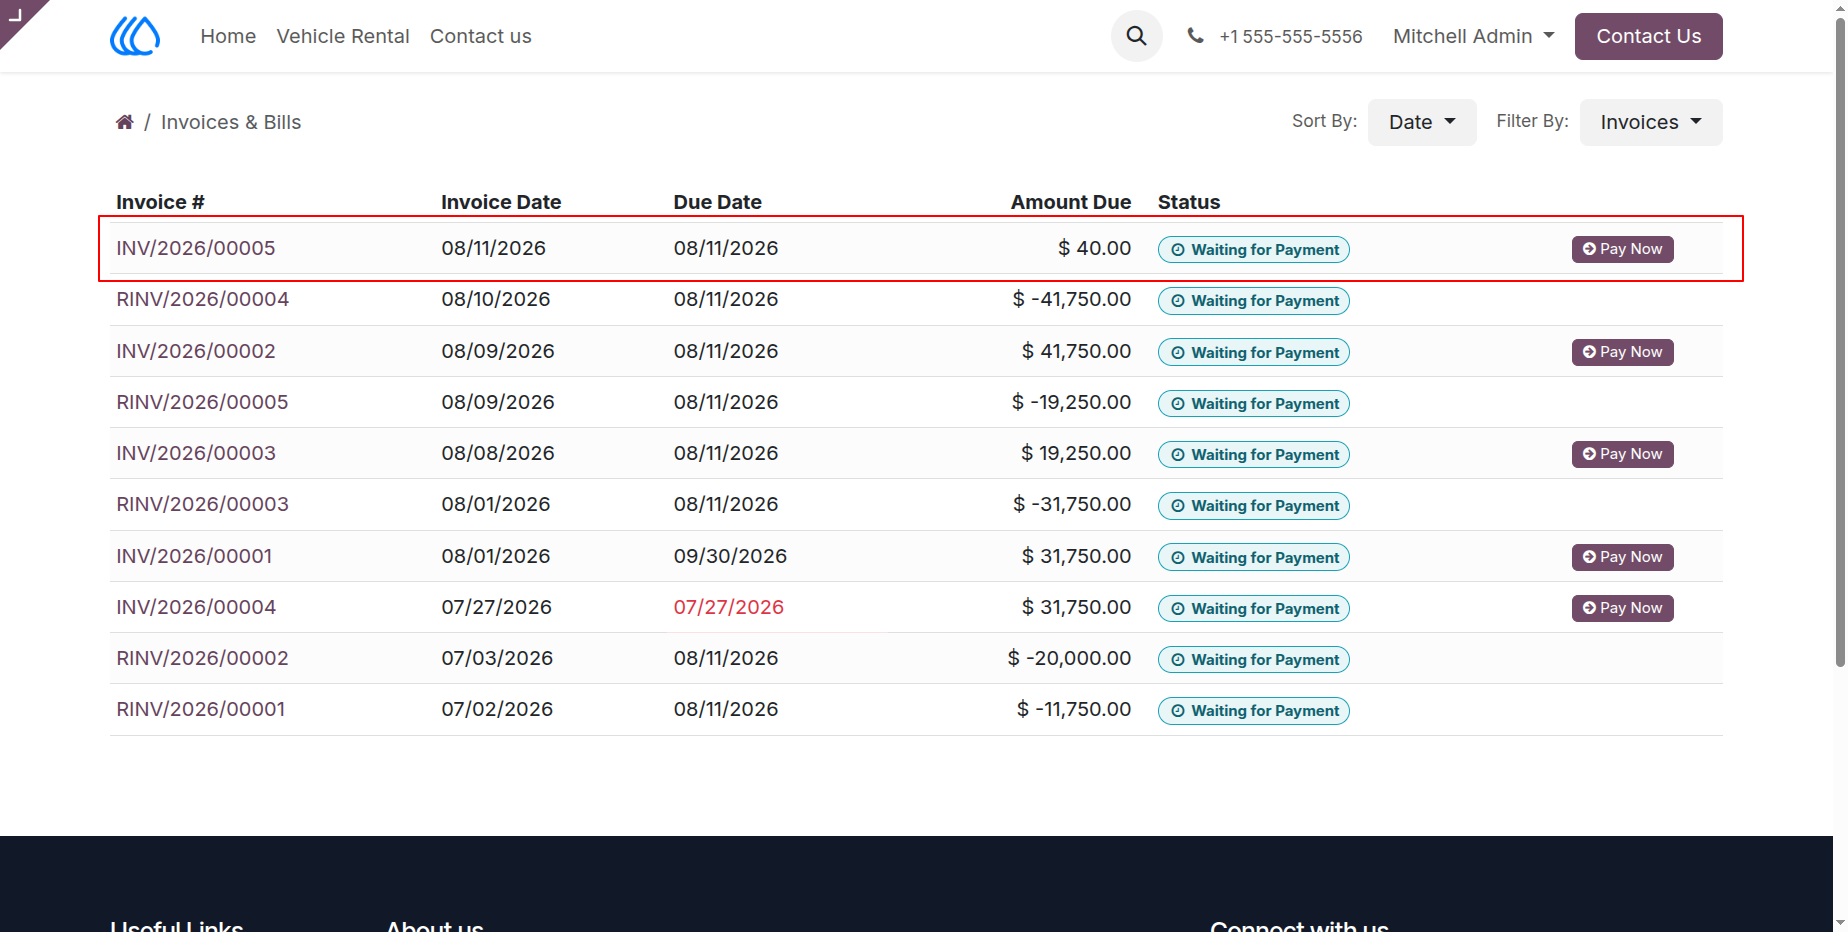Screen dimensions: 1848x932
Task: Open refund RINV/2026/00001
Action: click(x=201, y=709)
